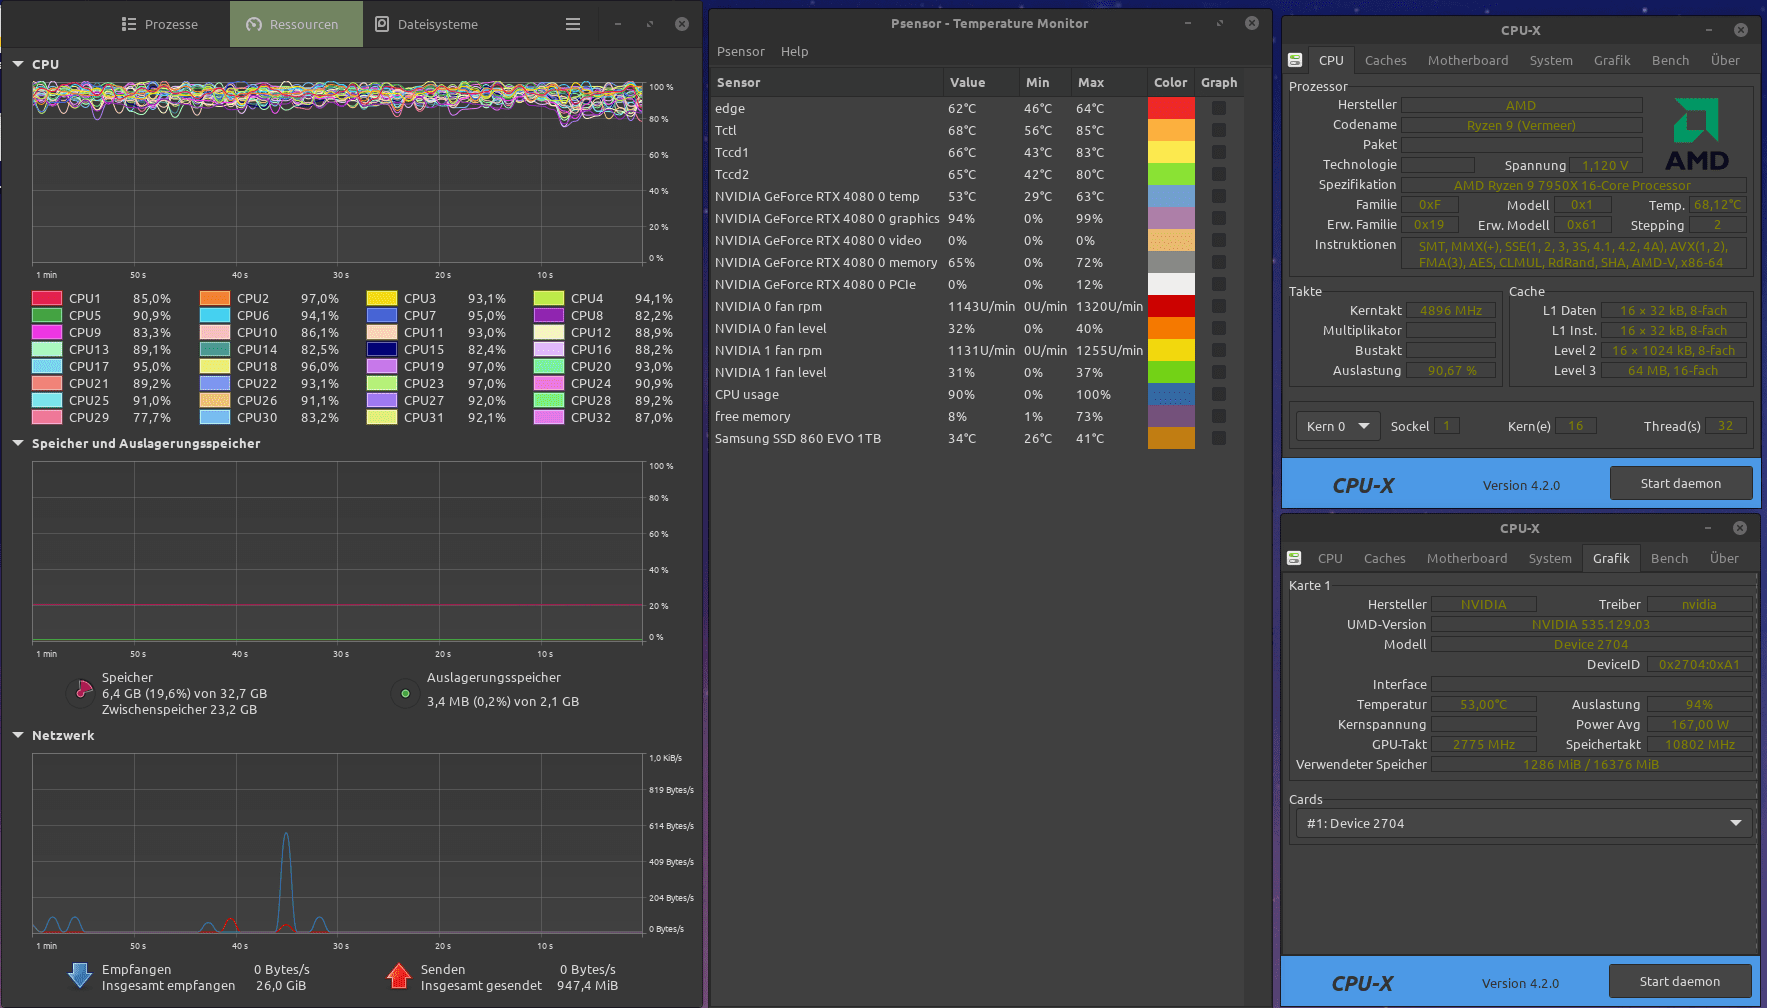This screenshot has height=1008, width=1767.
Task: Change the CPU15 dark blue color swatch
Action: click(x=382, y=349)
